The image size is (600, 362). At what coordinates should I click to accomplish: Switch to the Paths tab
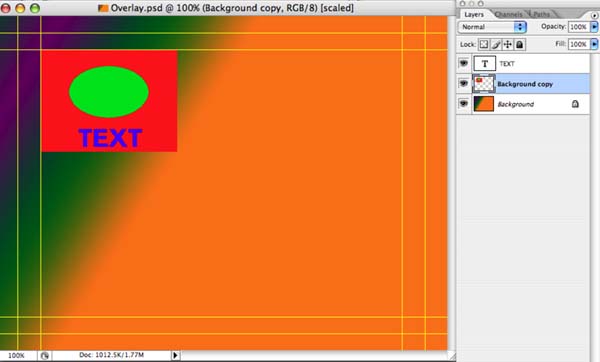pos(541,15)
